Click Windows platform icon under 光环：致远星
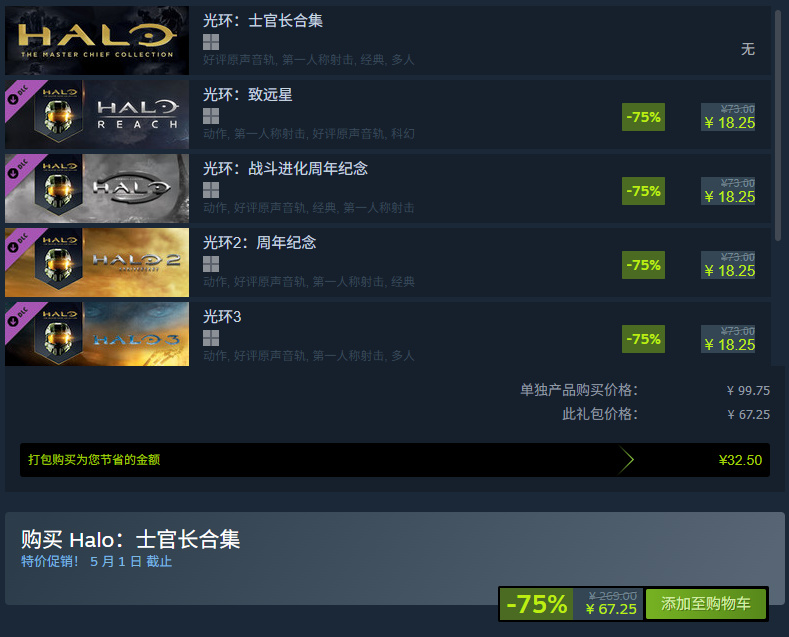Viewport: 789px width, 637px height. [x=211, y=116]
